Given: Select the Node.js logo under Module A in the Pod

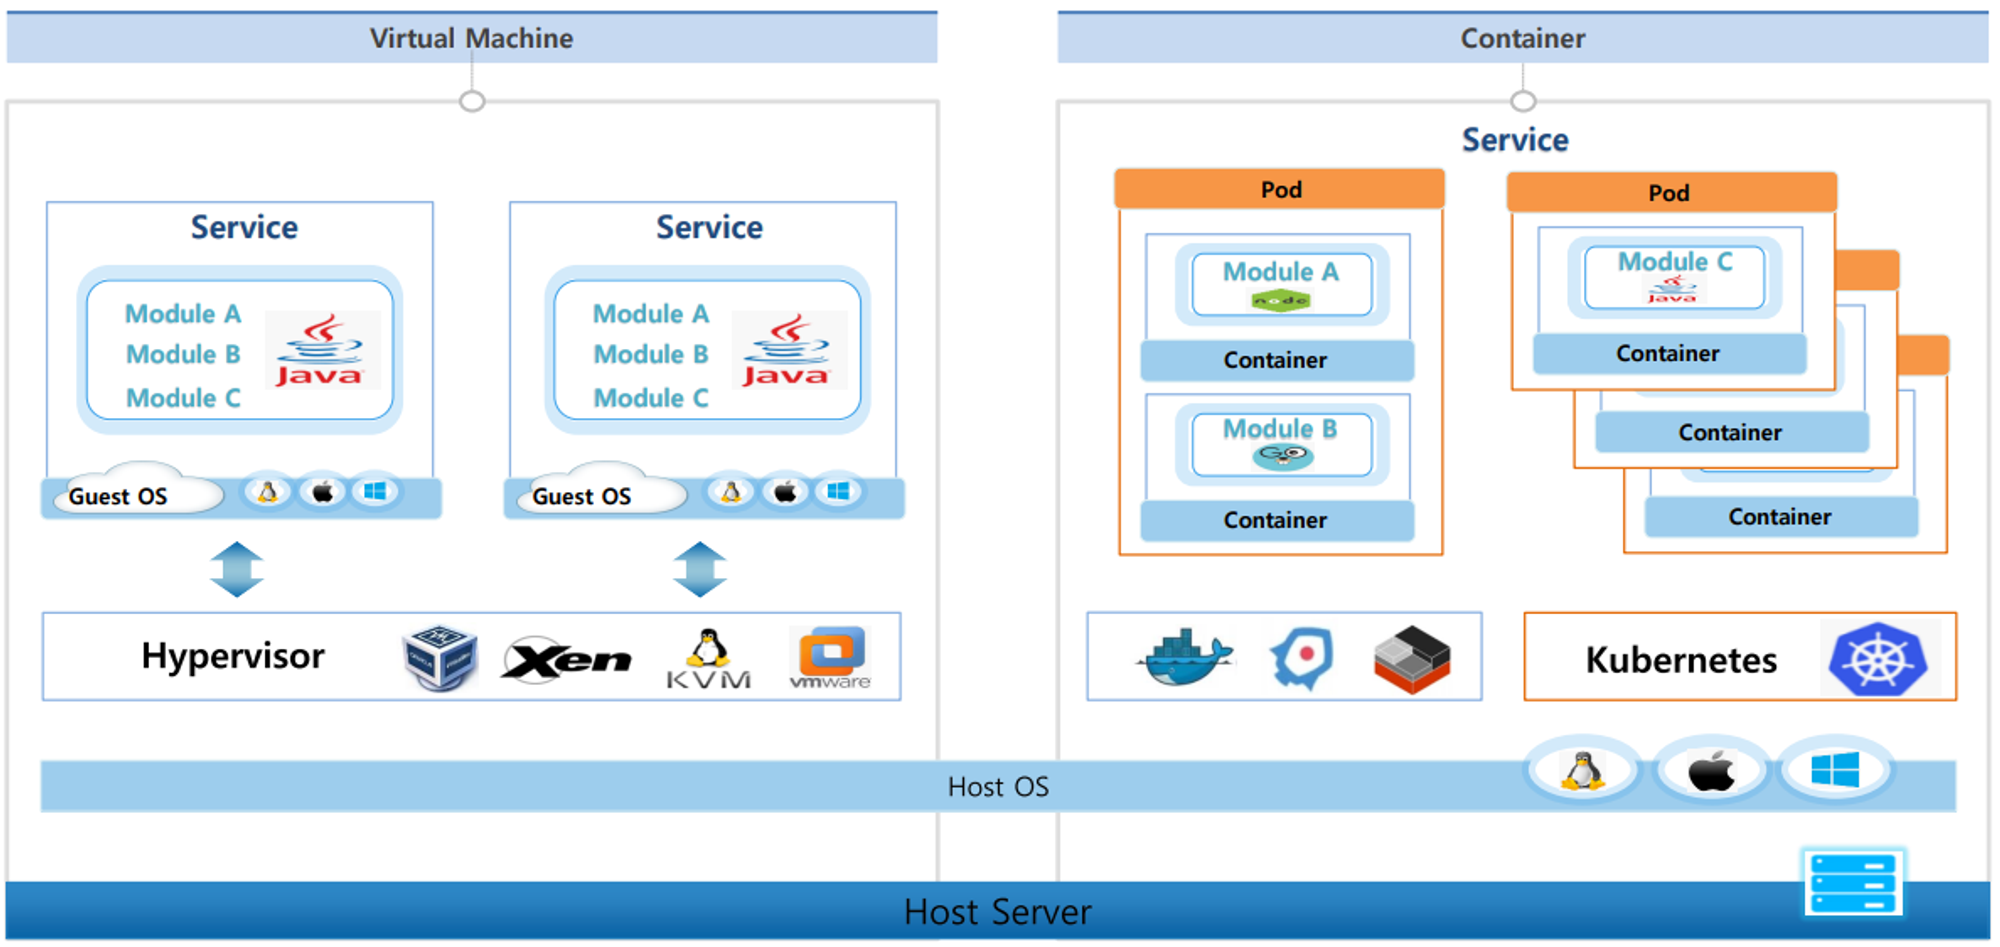Looking at the screenshot, I should point(1280,300).
